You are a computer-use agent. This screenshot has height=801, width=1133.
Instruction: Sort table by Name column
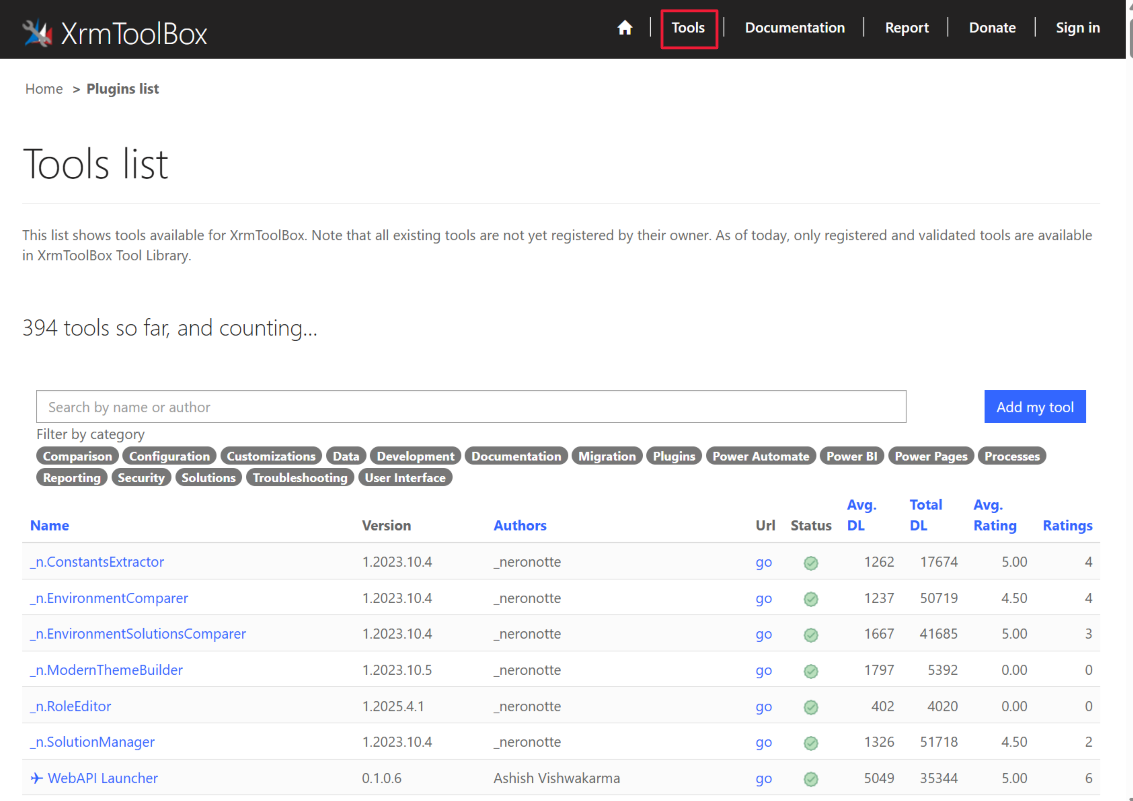tap(49, 526)
